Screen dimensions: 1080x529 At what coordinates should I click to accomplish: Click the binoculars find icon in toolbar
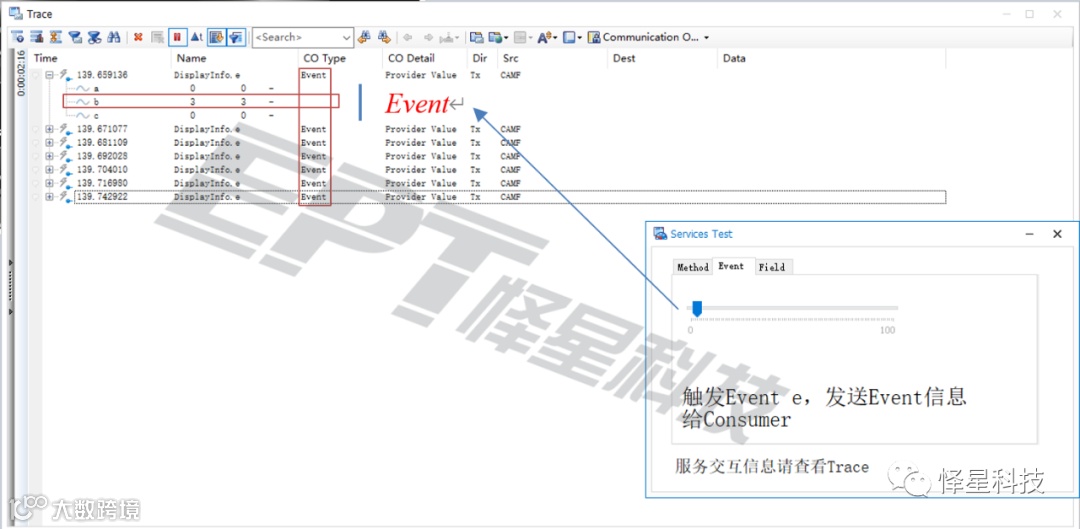pos(114,37)
